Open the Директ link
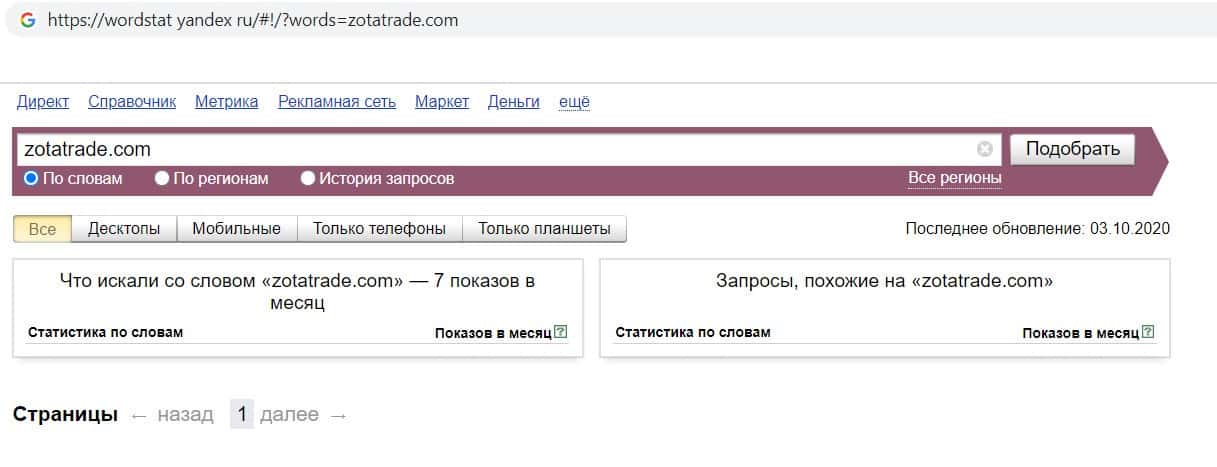This screenshot has width=1217, height=467. pyautogui.click(x=43, y=101)
